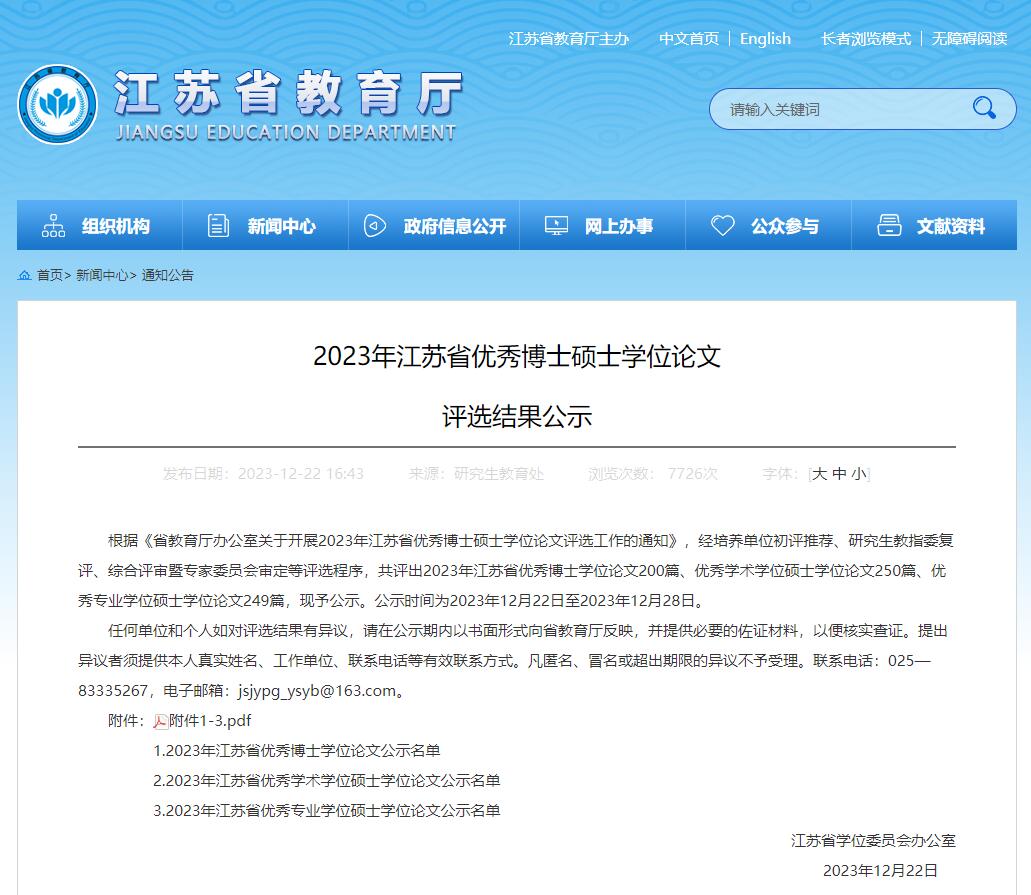
Task: Set font size to 大 (large)
Action: click(819, 474)
